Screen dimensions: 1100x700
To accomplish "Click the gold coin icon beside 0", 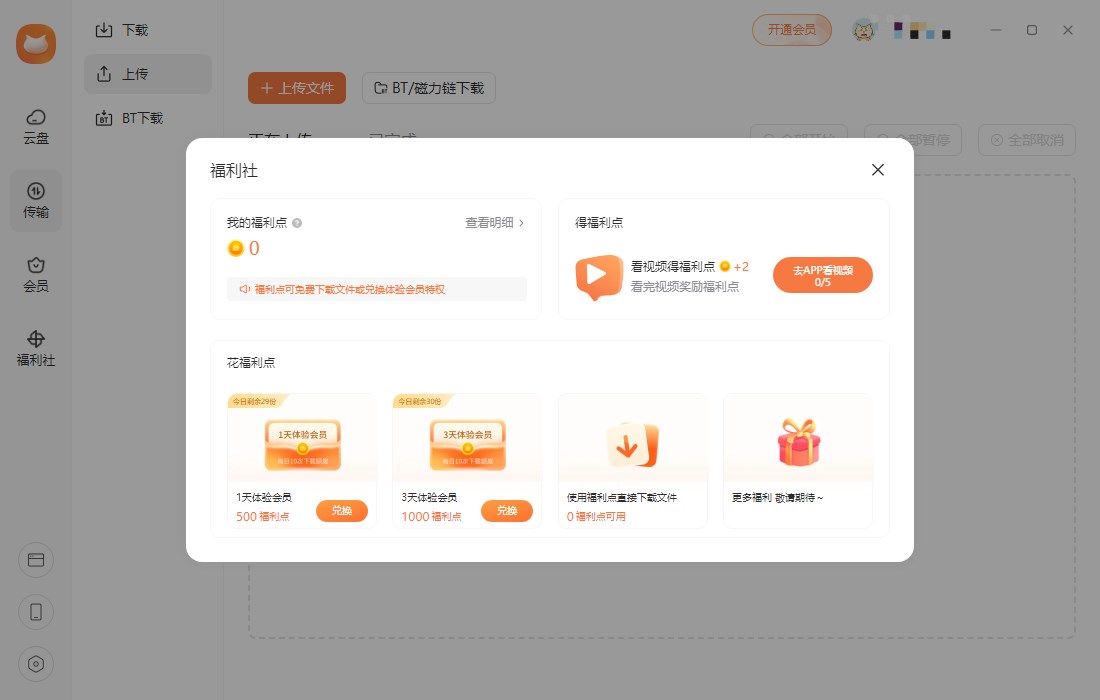I will tap(236, 248).
